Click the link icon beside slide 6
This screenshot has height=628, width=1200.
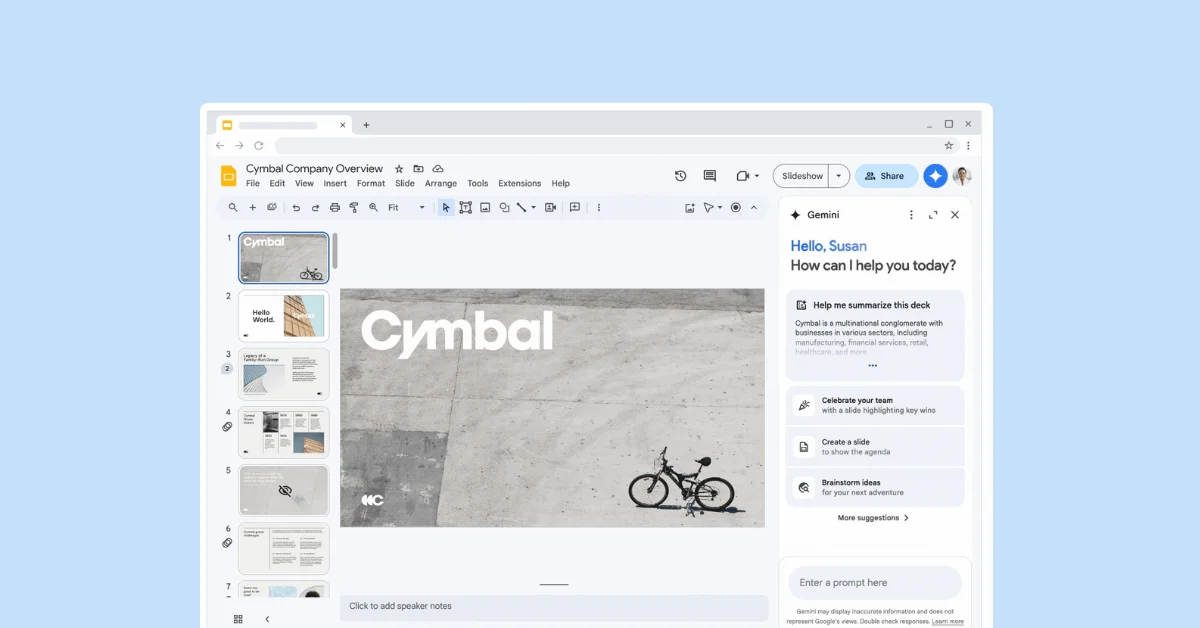[227, 543]
